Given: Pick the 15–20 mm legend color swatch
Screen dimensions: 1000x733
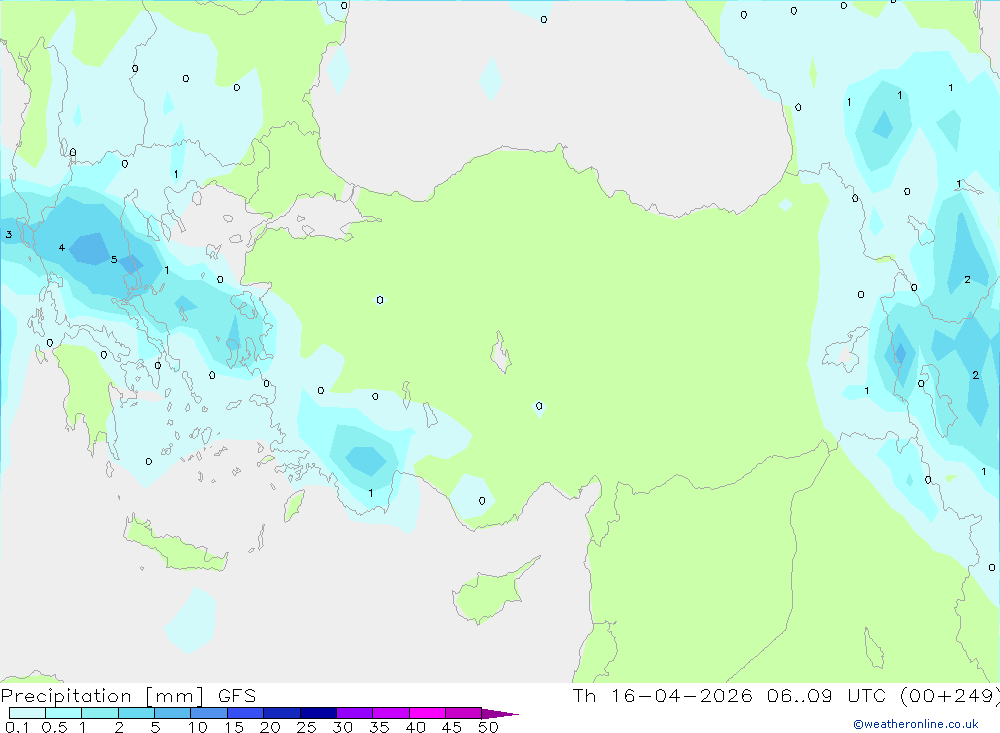Looking at the screenshot, I should [246, 713].
